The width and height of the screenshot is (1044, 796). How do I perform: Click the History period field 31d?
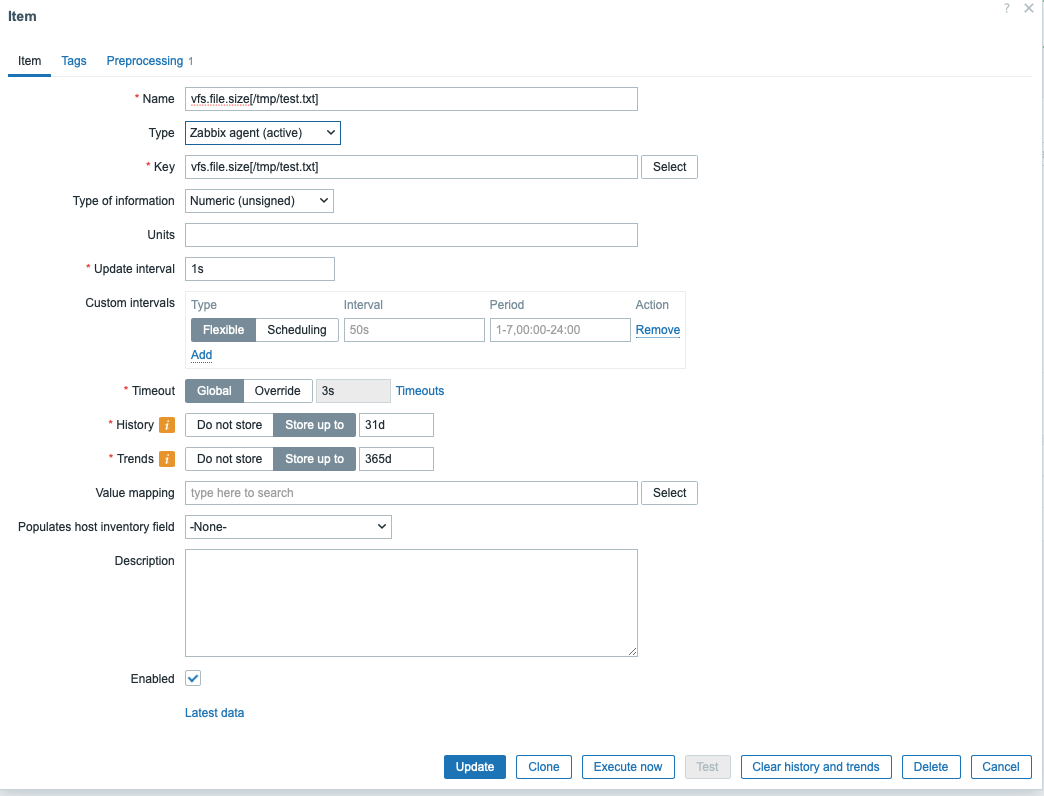pos(396,425)
